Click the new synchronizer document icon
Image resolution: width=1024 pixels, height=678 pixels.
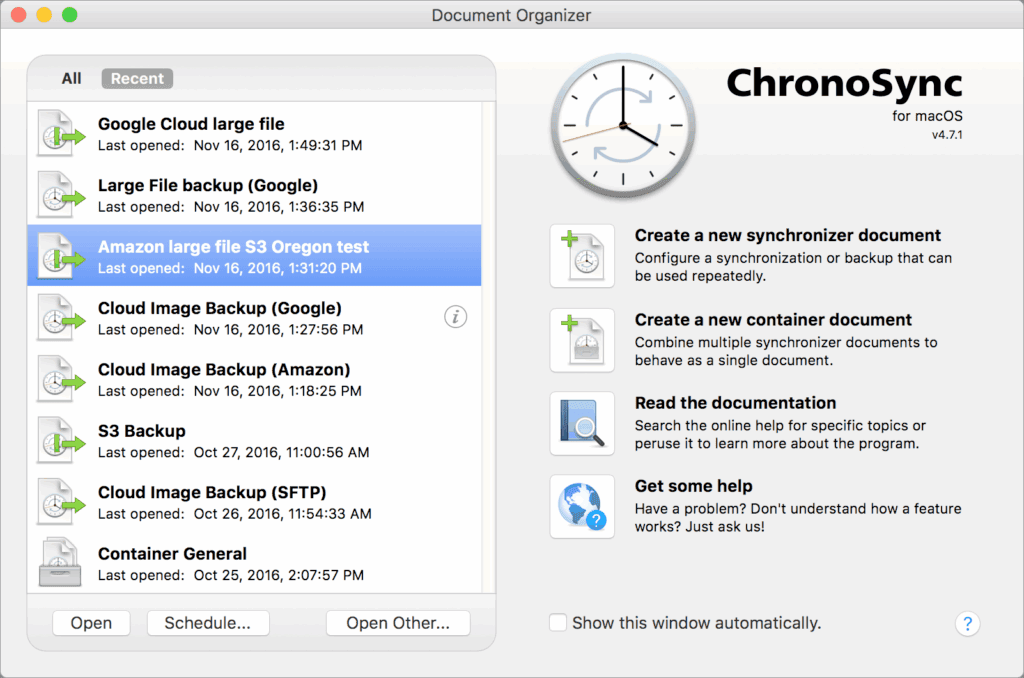(582, 256)
